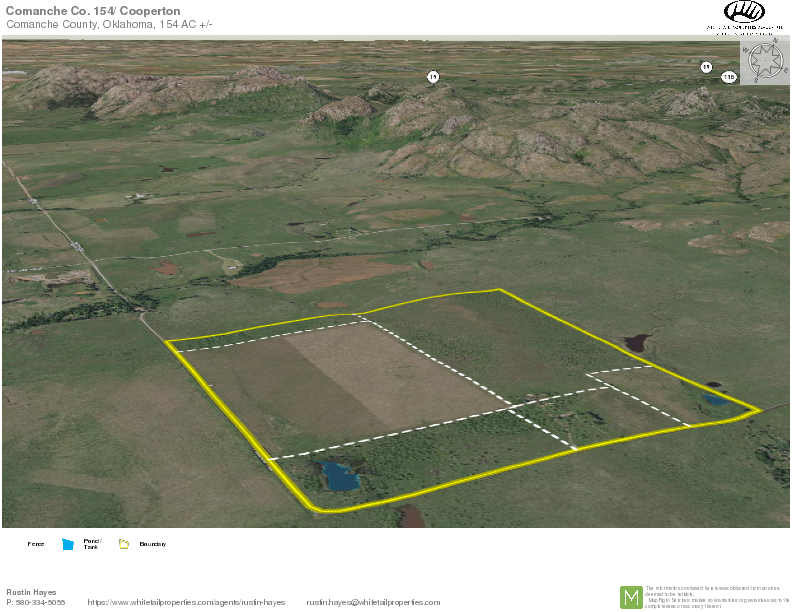The image size is (792, 612).
Task: Click the dark pond outside the northeast boundary
Action: coord(635,343)
